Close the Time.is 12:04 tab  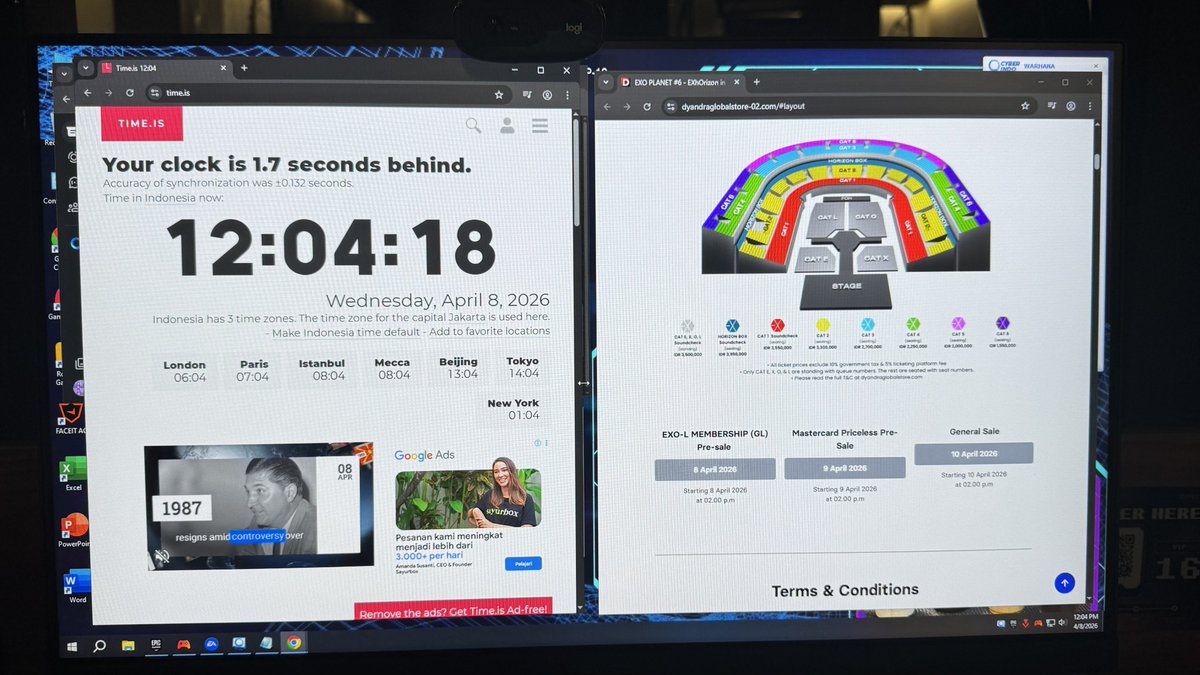pyautogui.click(x=225, y=68)
